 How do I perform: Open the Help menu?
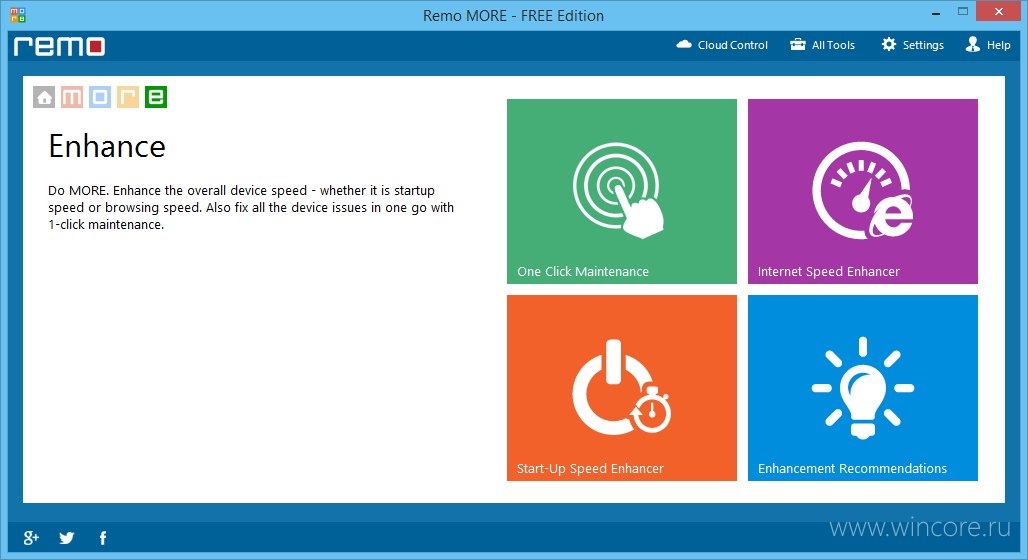[988, 45]
